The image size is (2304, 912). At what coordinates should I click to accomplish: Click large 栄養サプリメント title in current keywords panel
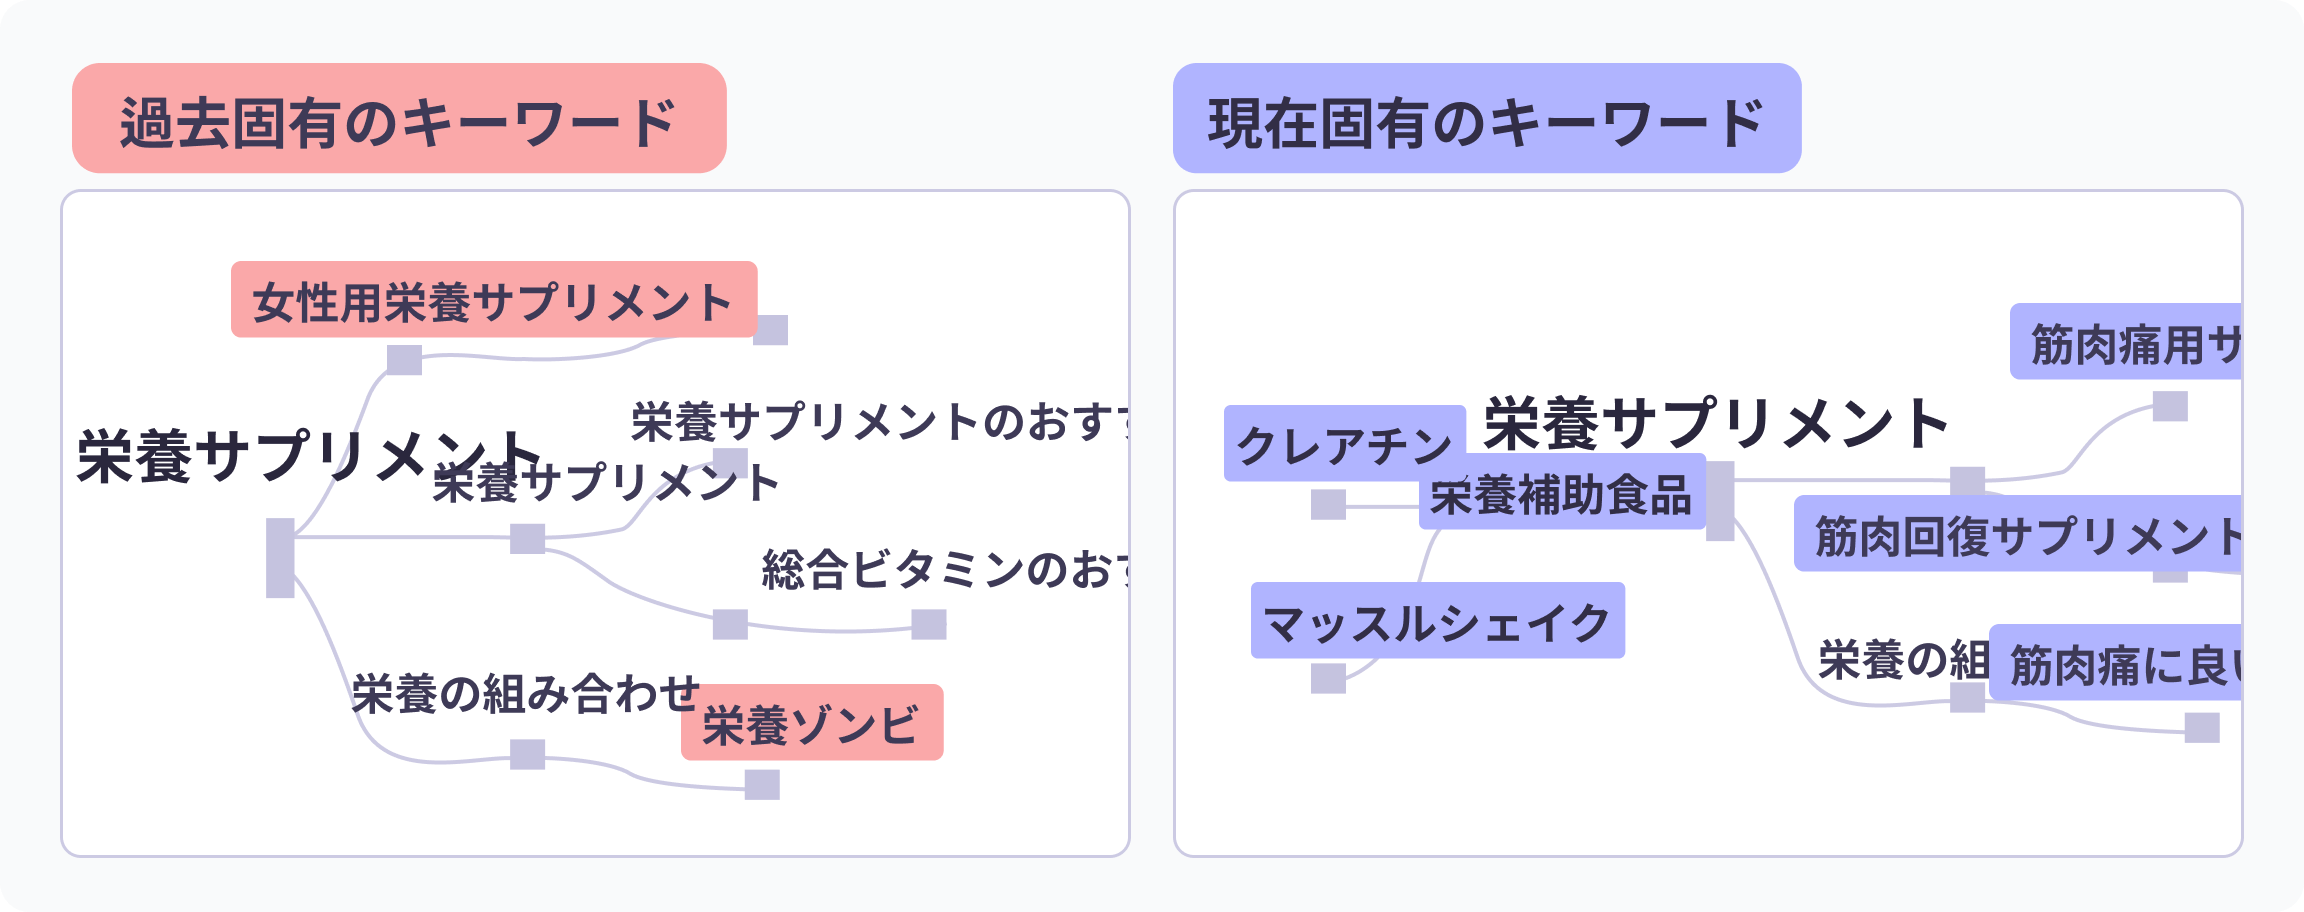pyautogui.click(x=1716, y=424)
